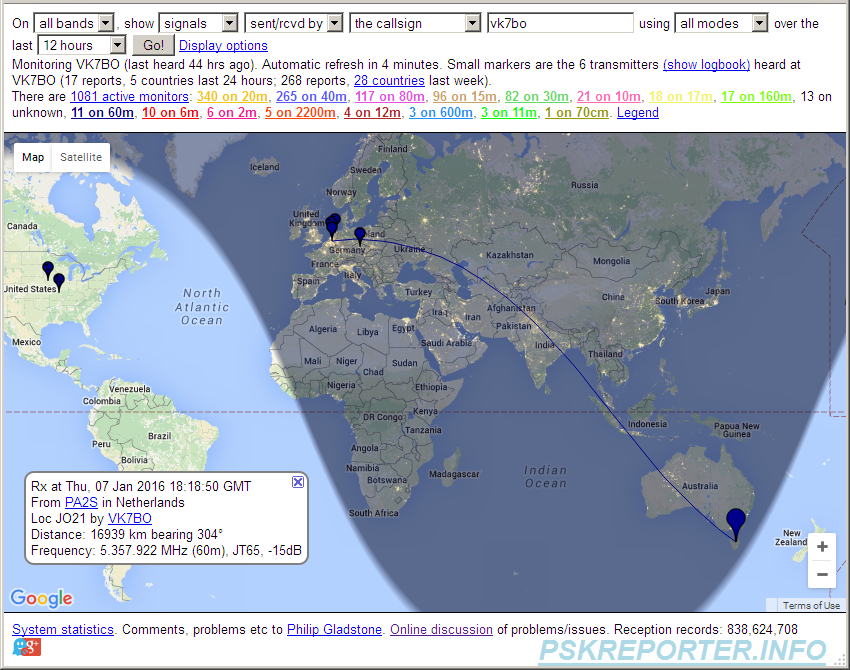
Task: Close the reception info popup
Action: click(298, 482)
